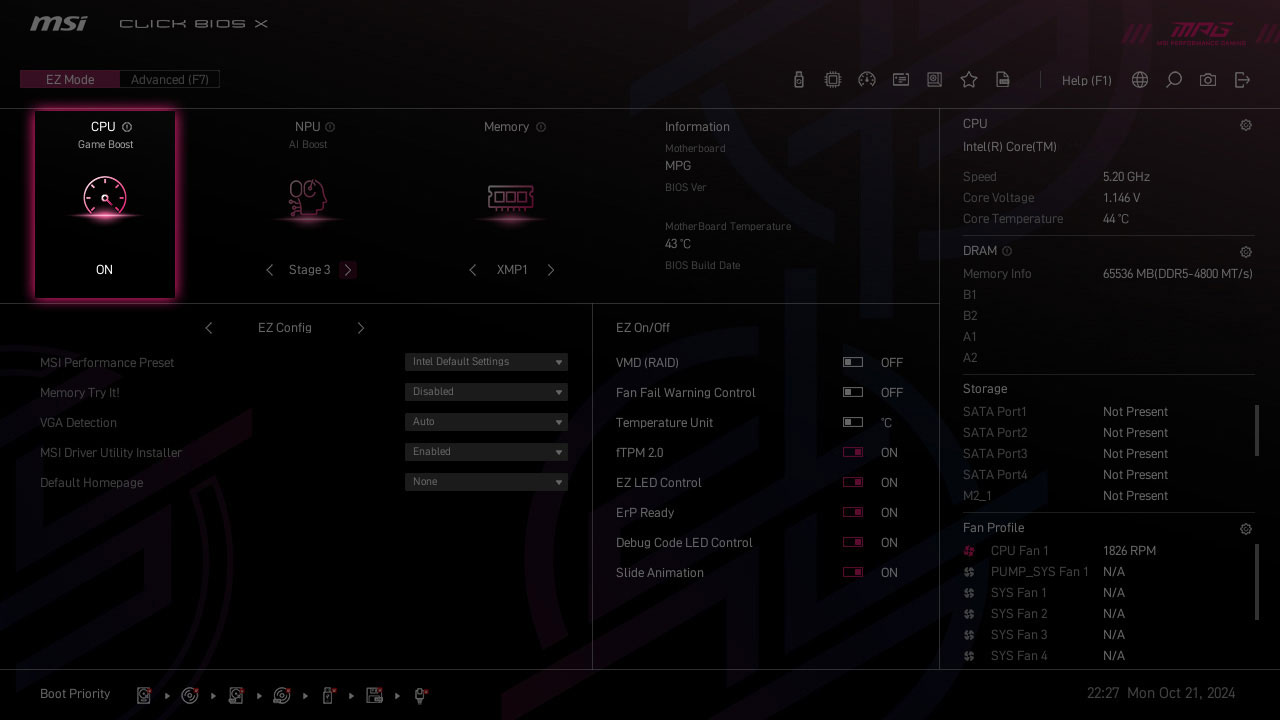
Task: Disable the fTPM 2.0 toggle
Action: click(x=853, y=453)
